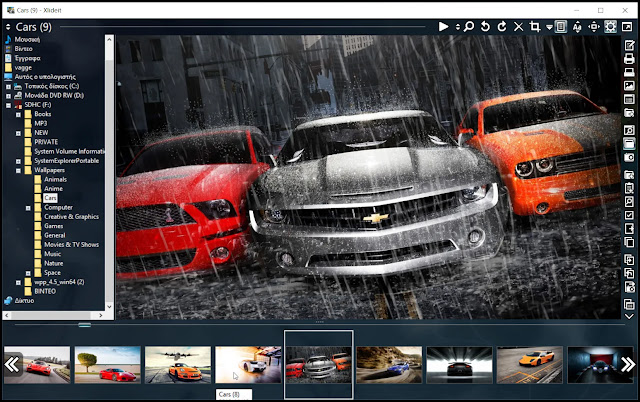
Task: Expand the SystemExplorerPortable folder
Action: click(18, 161)
